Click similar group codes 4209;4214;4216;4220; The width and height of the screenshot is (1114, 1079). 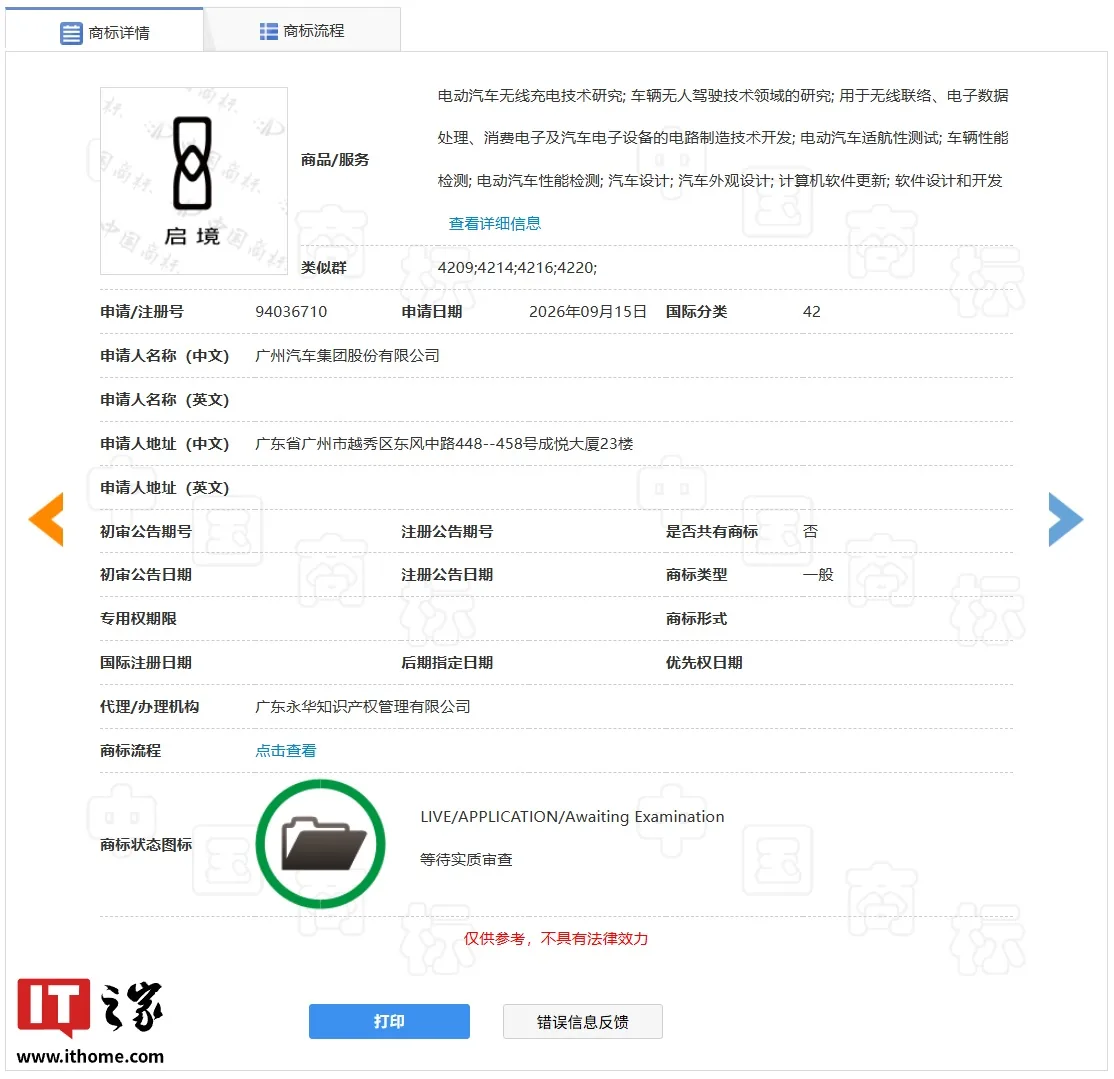[517, 268]
